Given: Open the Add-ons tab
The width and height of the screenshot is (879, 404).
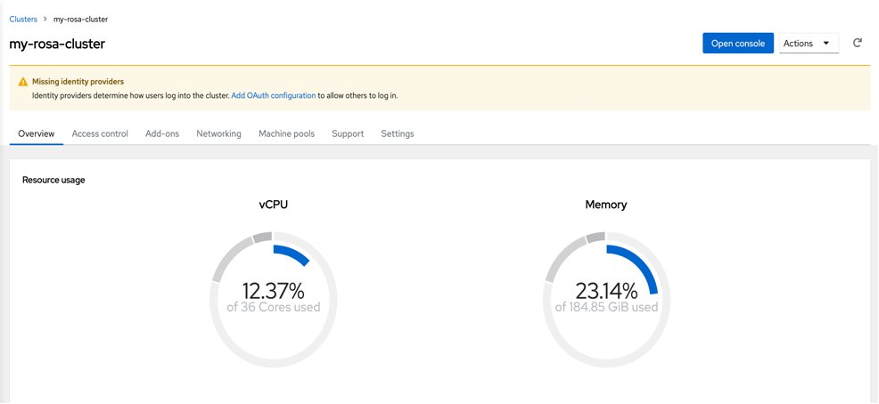Looking at the screenshot, I should [x=162, y=134].
